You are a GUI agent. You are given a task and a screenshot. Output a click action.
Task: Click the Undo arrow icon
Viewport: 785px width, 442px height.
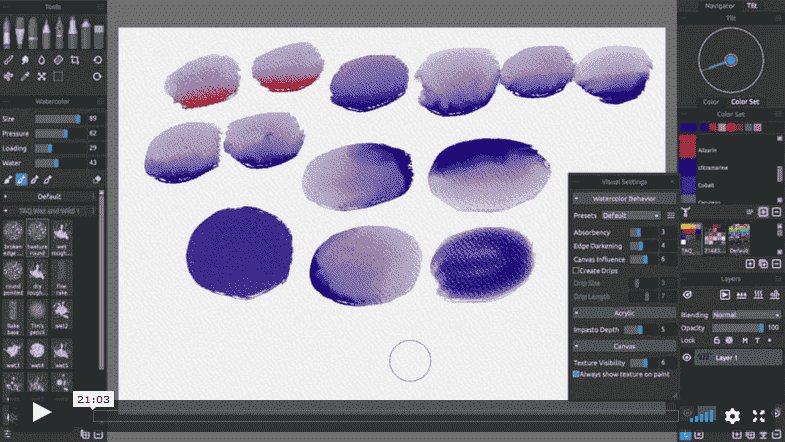[97, 60]
